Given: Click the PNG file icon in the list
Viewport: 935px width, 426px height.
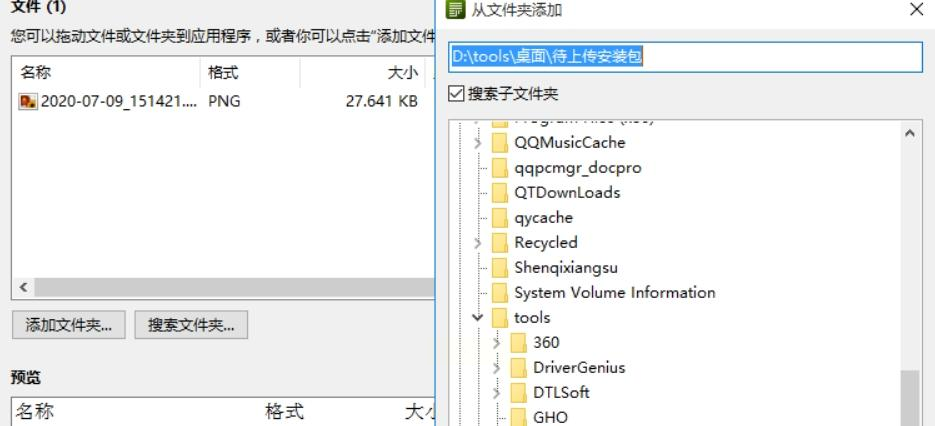Looking at the screenshot, I should click(x=27, y=101).
